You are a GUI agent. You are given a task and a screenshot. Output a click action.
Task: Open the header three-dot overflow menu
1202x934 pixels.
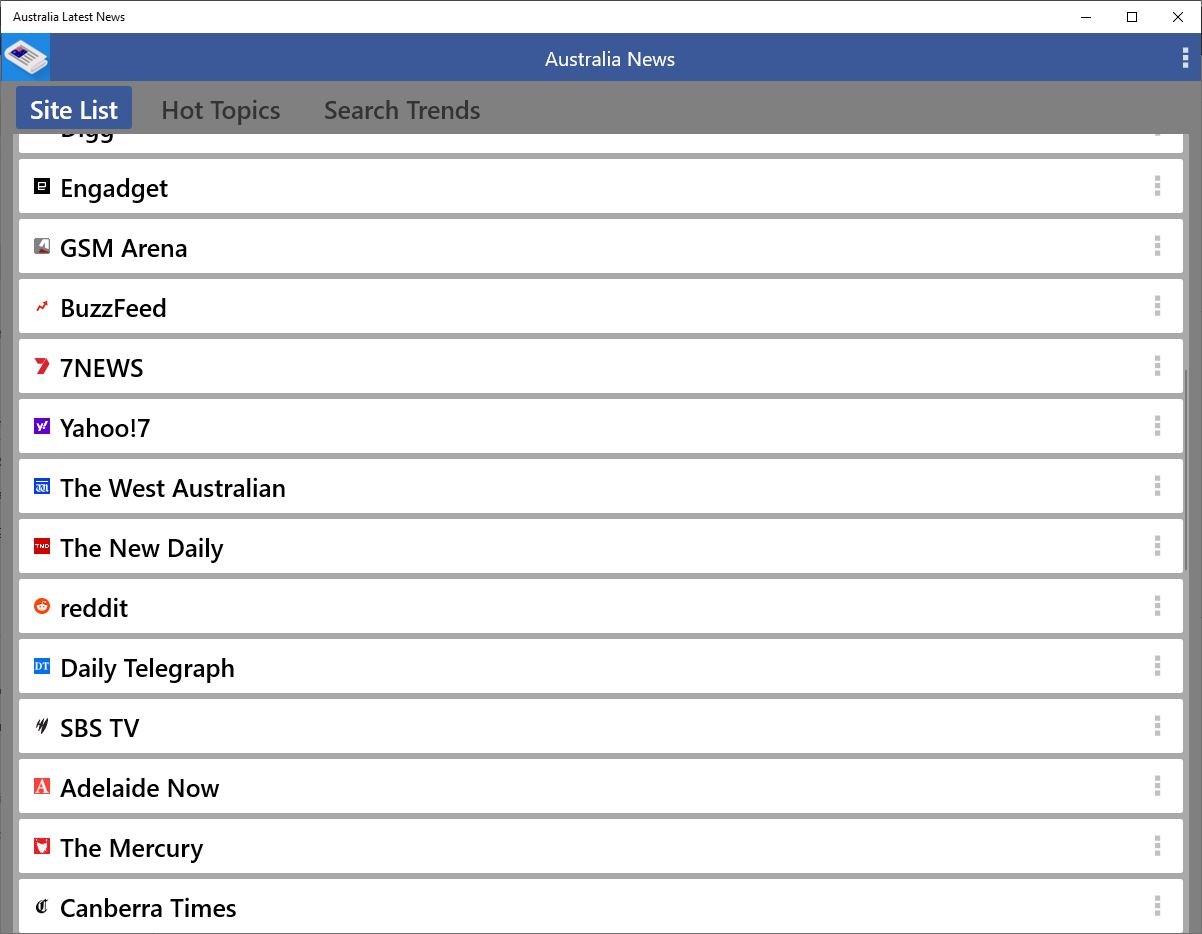click(x=1185, y=59)
